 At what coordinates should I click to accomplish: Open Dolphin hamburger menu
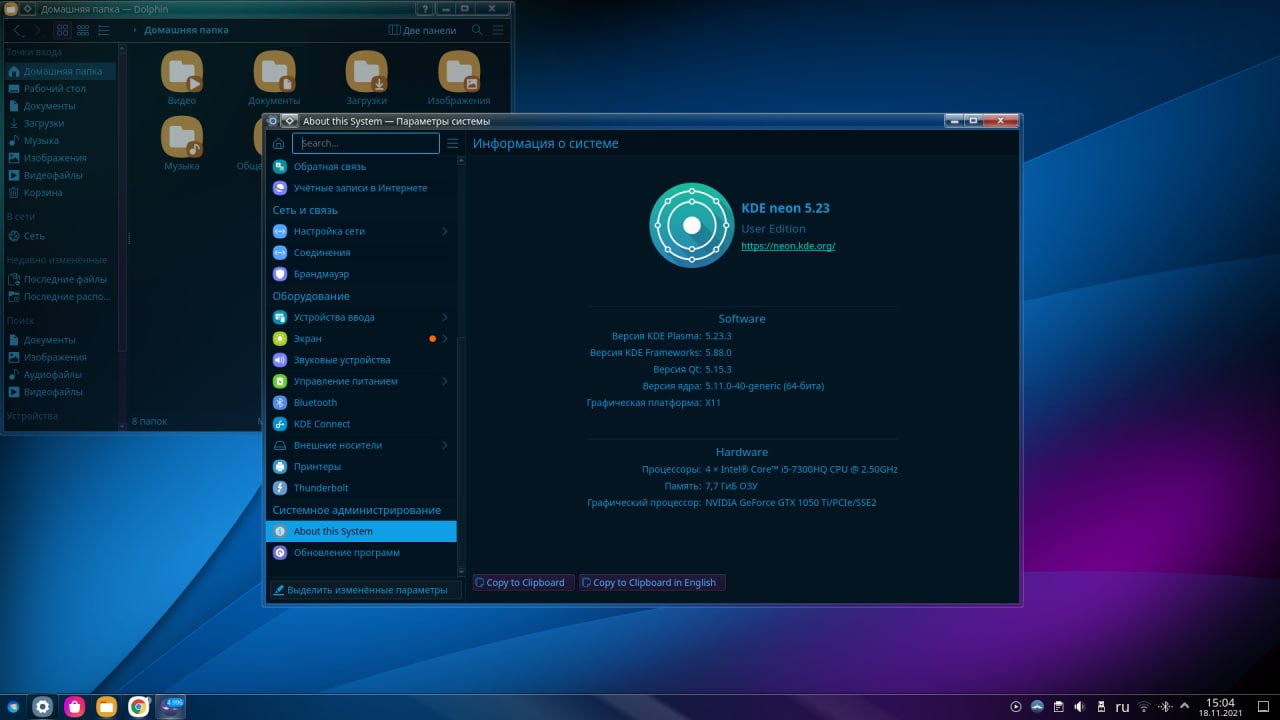tap(498, 30)
